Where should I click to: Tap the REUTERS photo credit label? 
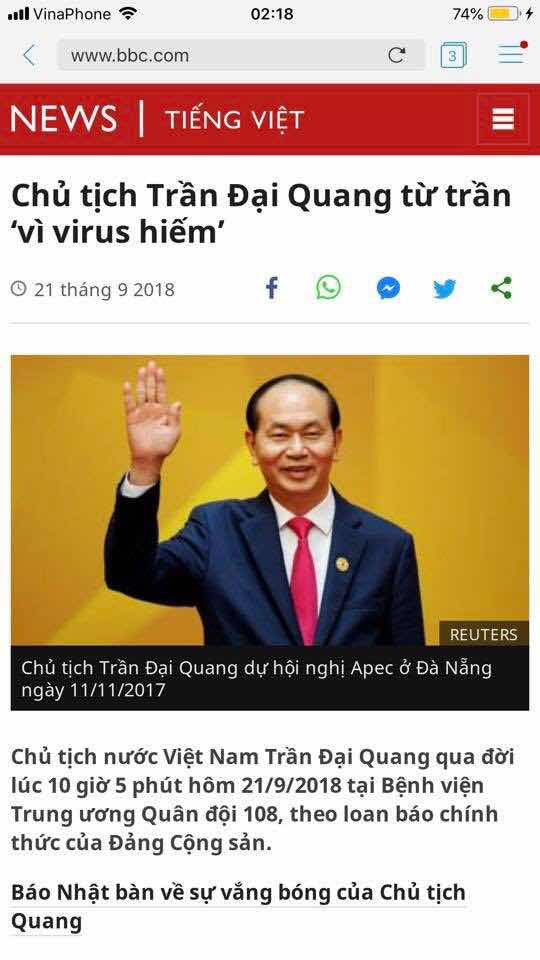point(484,635)
